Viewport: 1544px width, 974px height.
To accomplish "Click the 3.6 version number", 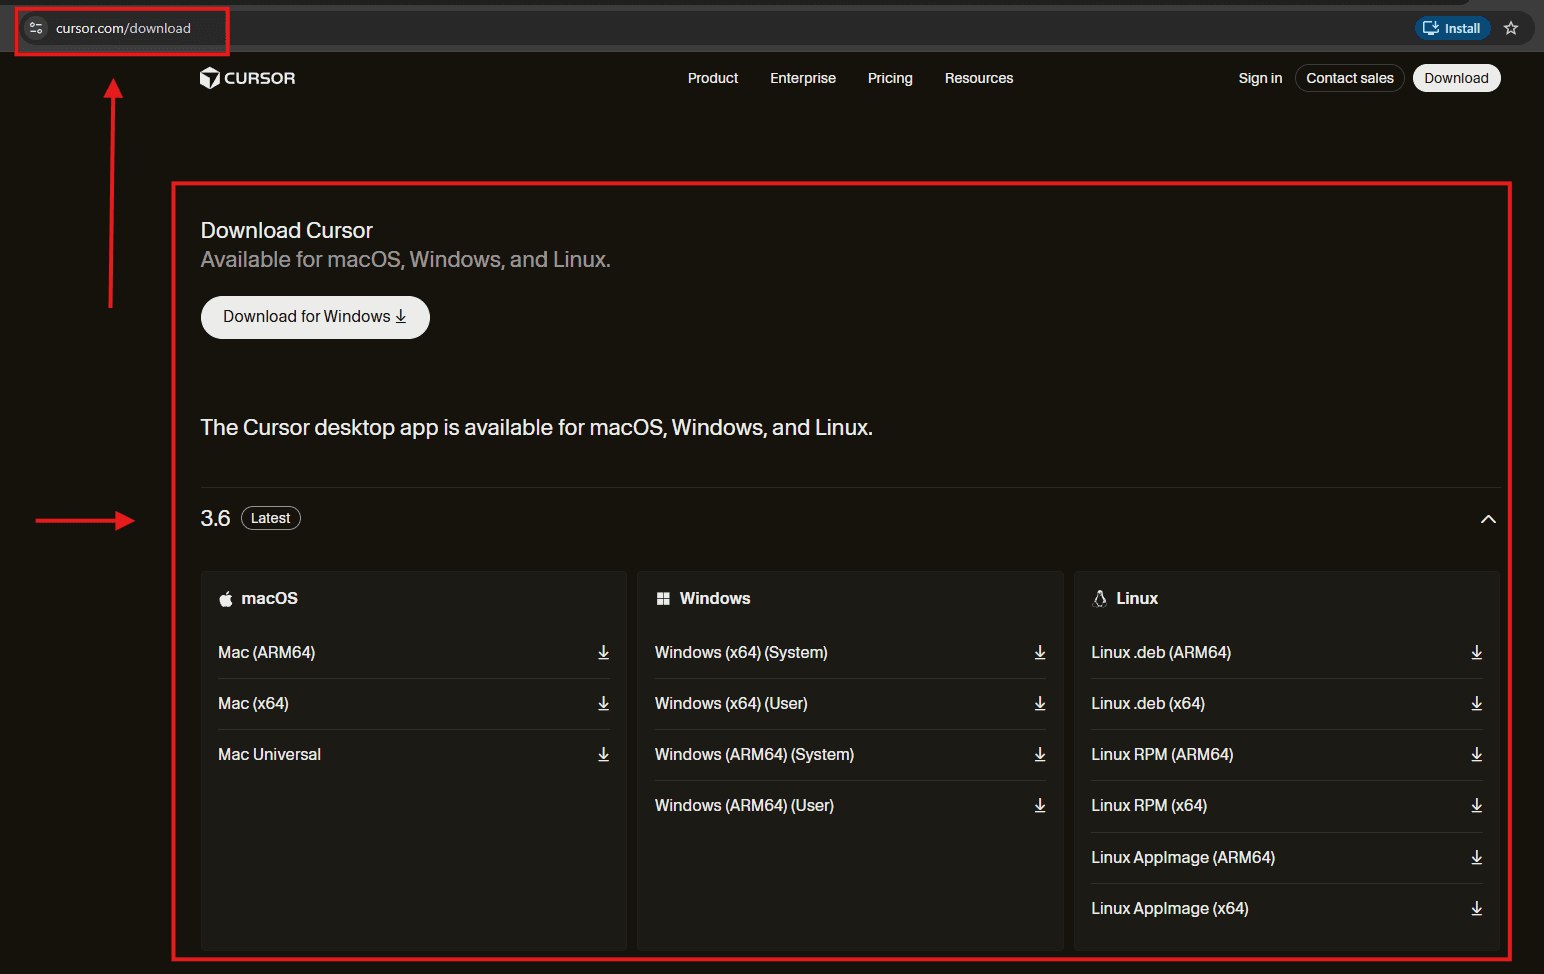I will 215,518.
